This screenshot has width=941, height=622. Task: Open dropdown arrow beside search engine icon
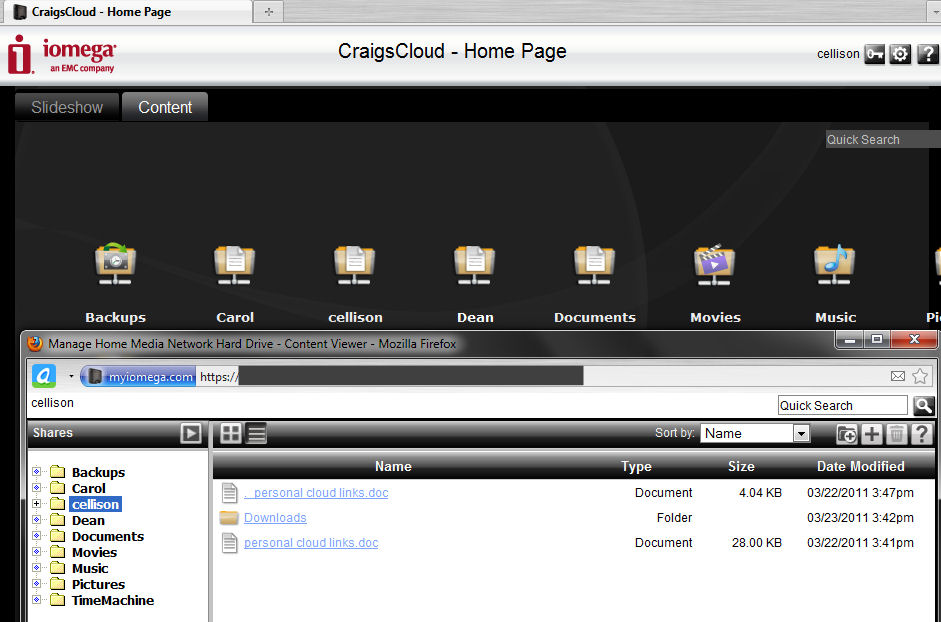click(x=71, y=376)
